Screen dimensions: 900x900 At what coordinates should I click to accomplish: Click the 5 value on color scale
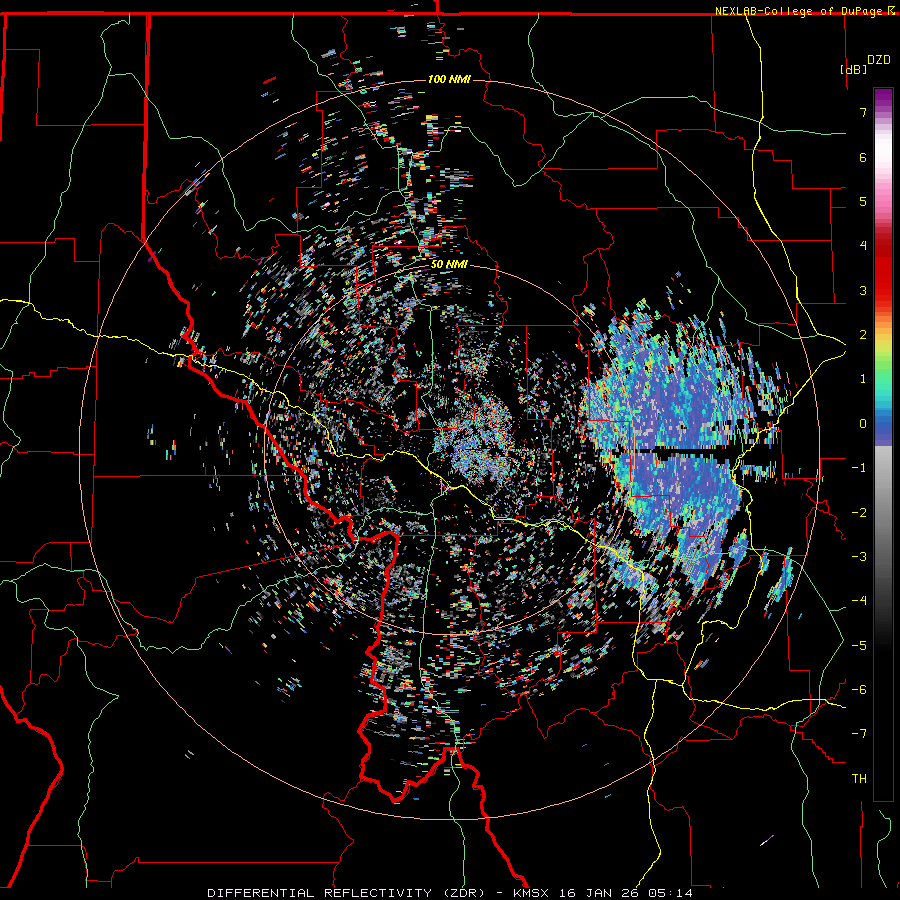pos(863,201)
